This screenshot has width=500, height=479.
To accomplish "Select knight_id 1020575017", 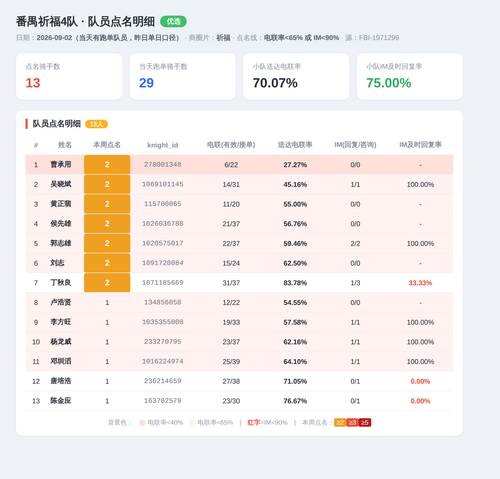I will 163,243.
